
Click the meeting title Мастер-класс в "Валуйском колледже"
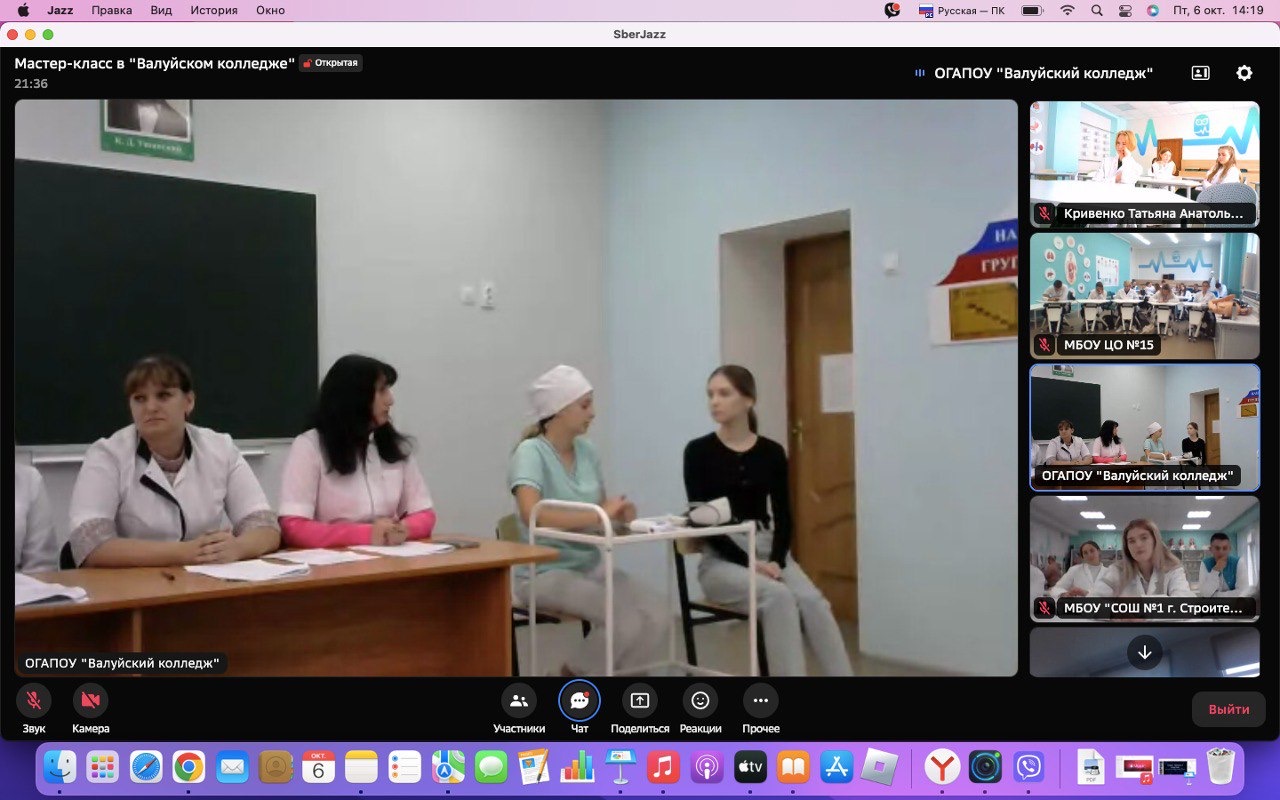tap(154, 63)
